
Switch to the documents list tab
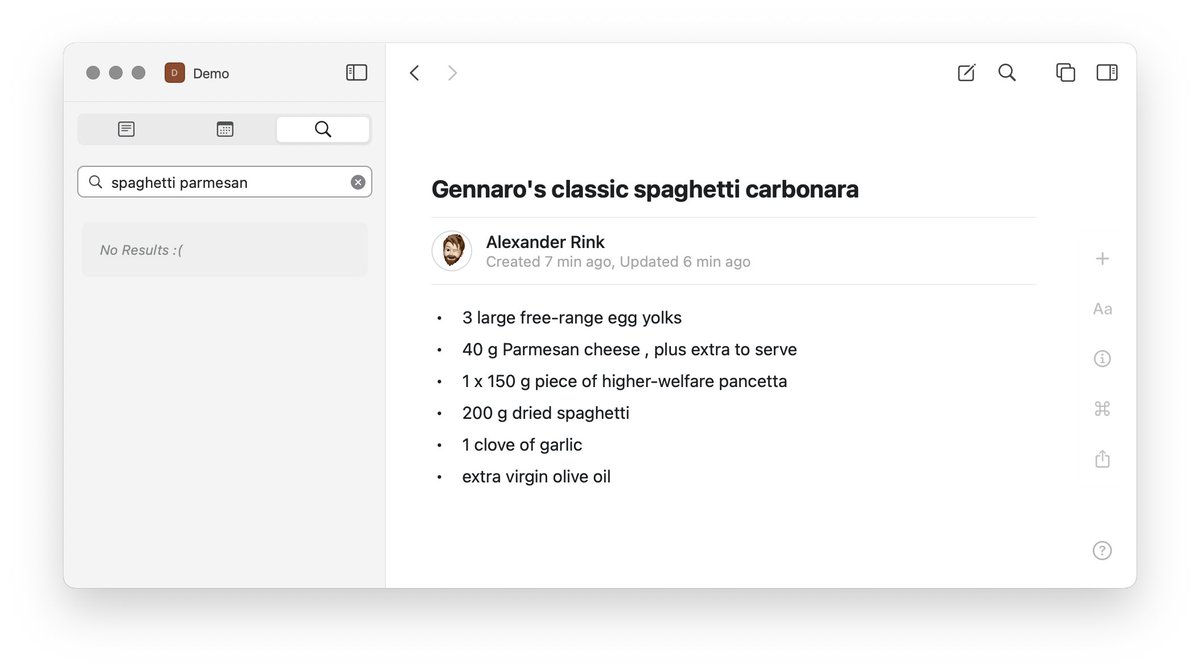(126, 129)
